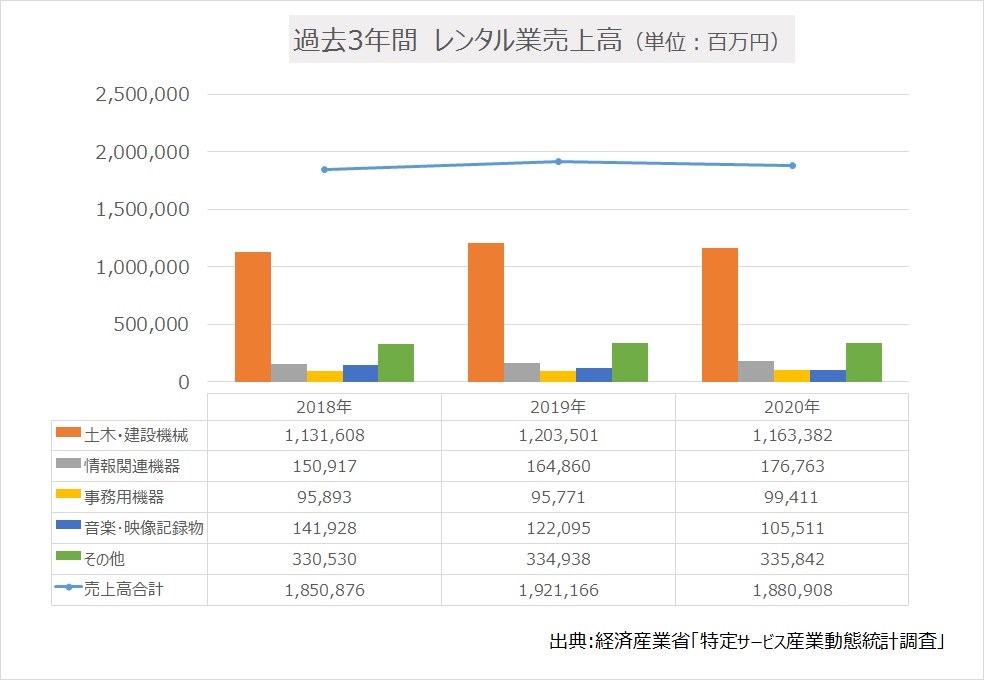Click the cell showing 1,203,501
984x680 pixels.
pos(558,435)
